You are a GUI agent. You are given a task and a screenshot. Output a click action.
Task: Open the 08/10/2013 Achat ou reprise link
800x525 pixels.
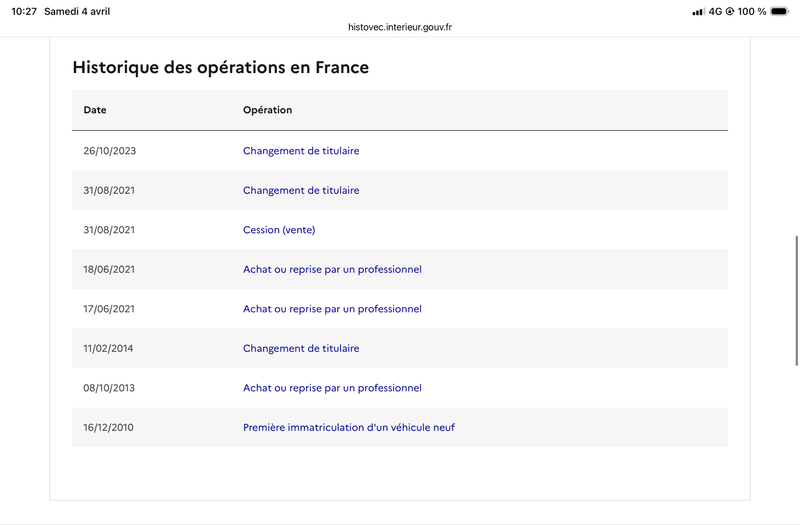click(x=332, y=388)
